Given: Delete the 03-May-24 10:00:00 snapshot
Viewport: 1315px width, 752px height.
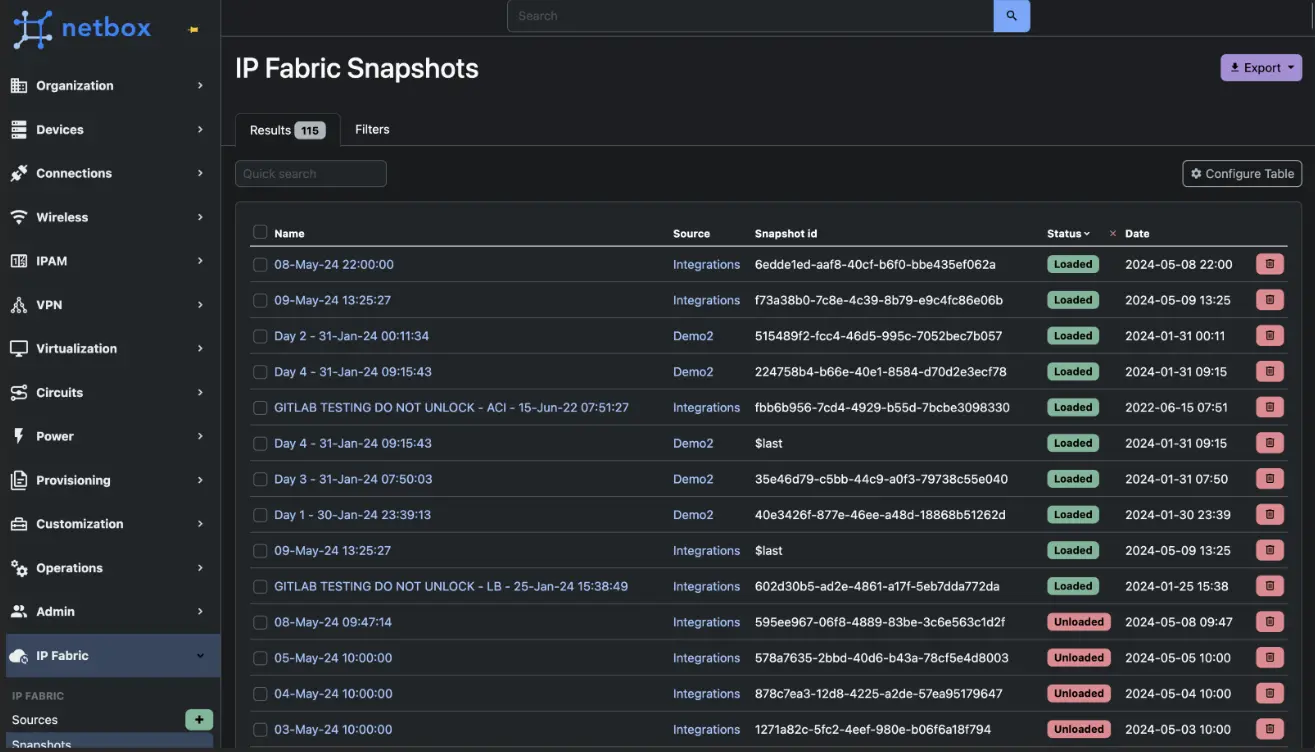Looking at the screenshot, I should click(1269, 730).
